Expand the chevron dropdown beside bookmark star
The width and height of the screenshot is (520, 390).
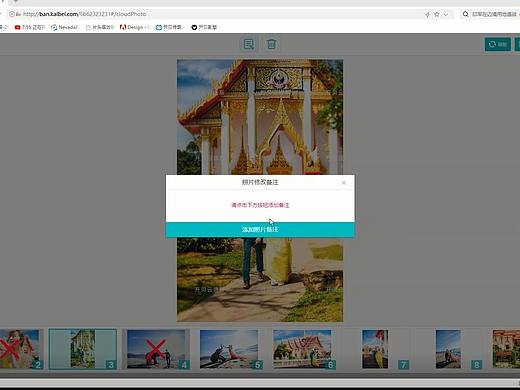tap(446, 14)
